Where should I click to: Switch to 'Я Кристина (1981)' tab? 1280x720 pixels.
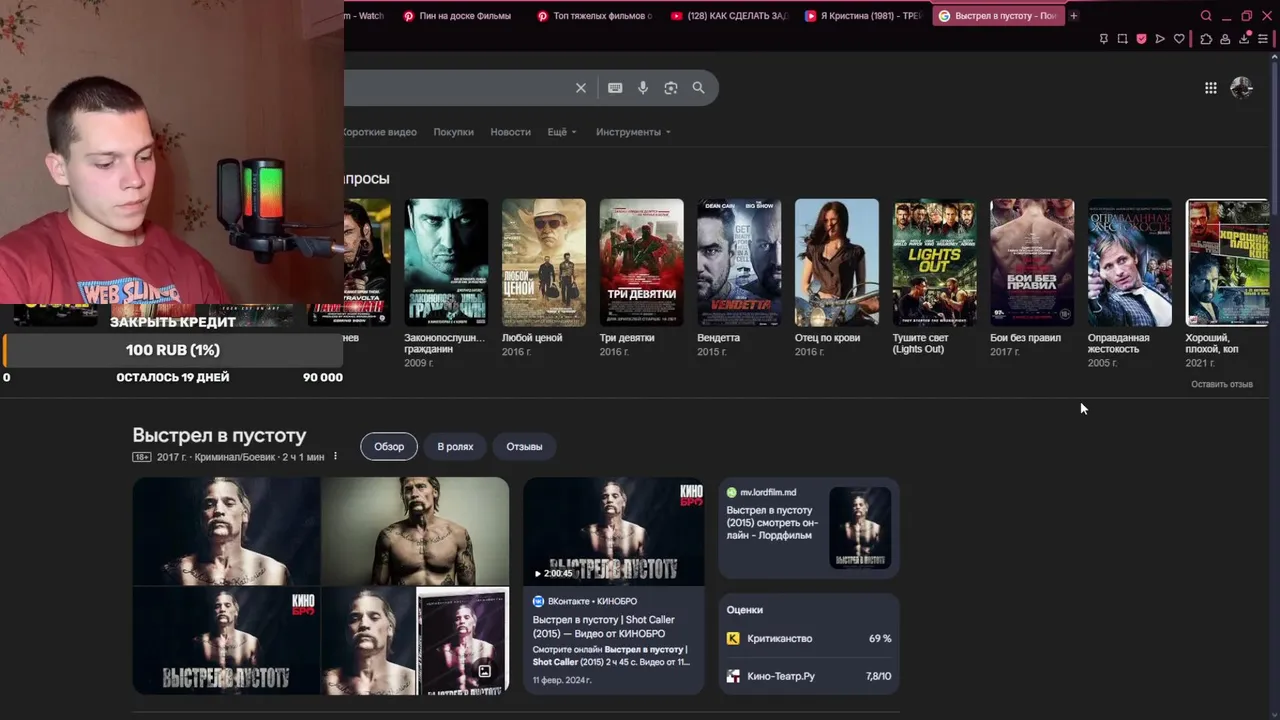pyautogui.click(x=862, y=16)
